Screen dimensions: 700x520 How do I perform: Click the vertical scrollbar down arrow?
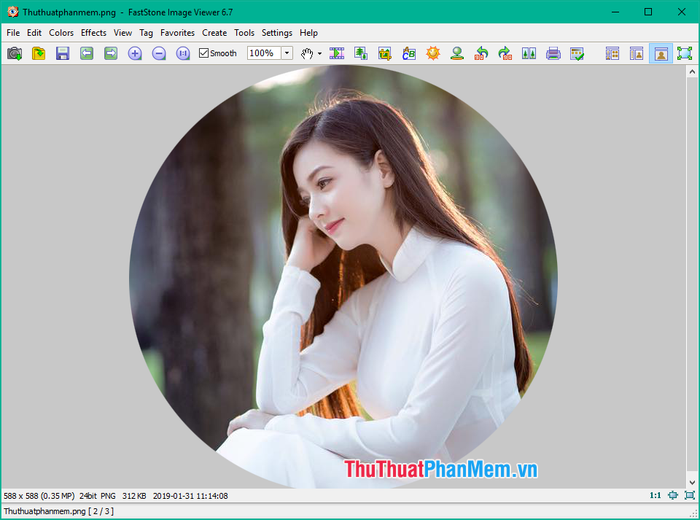click(692, 483)
